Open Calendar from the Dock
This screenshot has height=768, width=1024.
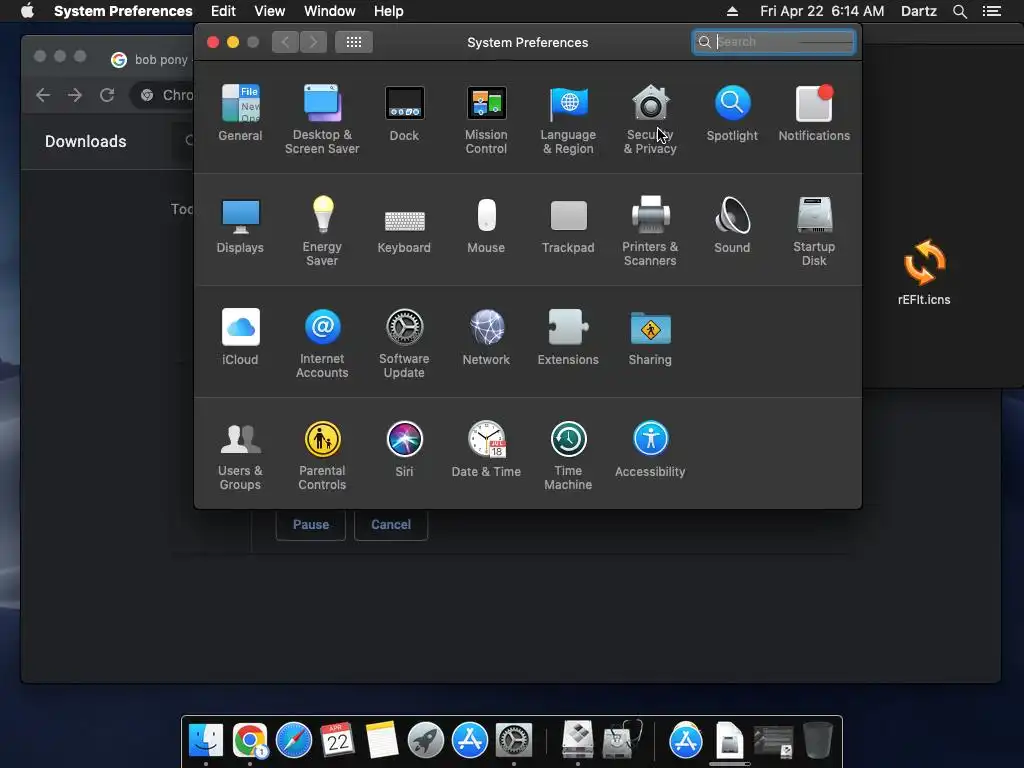point(338,741)
